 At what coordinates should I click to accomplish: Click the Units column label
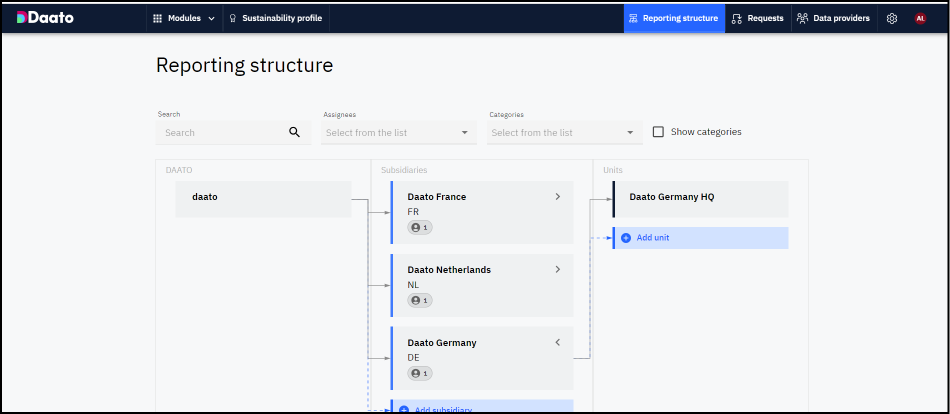pos(613,170)
